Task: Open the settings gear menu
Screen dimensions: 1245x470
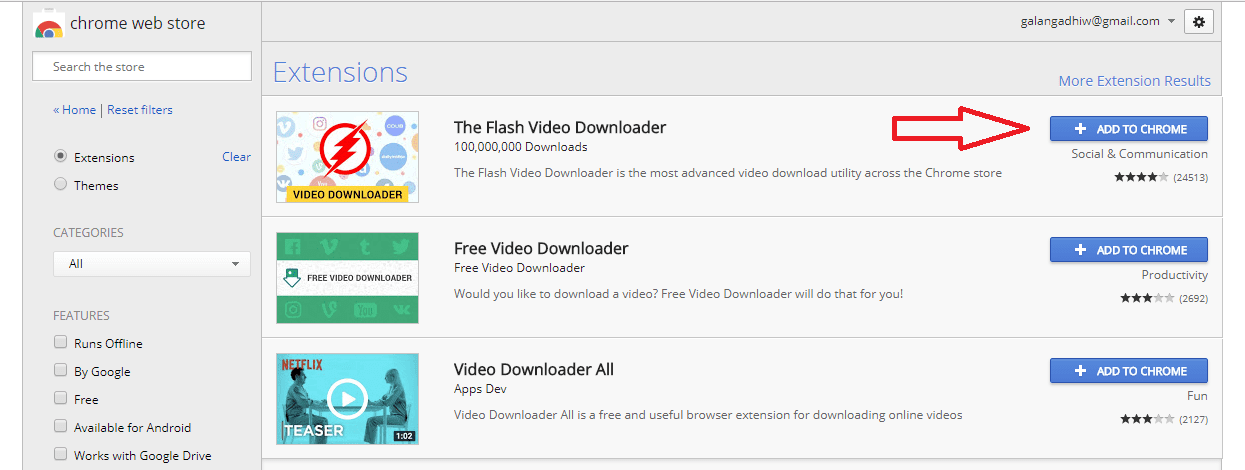Action: 1199,21
